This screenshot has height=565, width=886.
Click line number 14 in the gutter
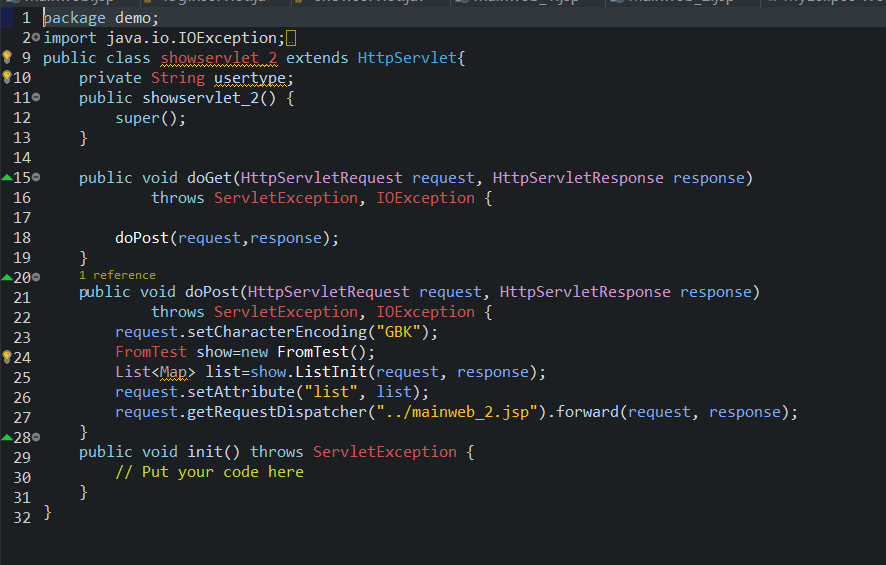pos(22,158)
